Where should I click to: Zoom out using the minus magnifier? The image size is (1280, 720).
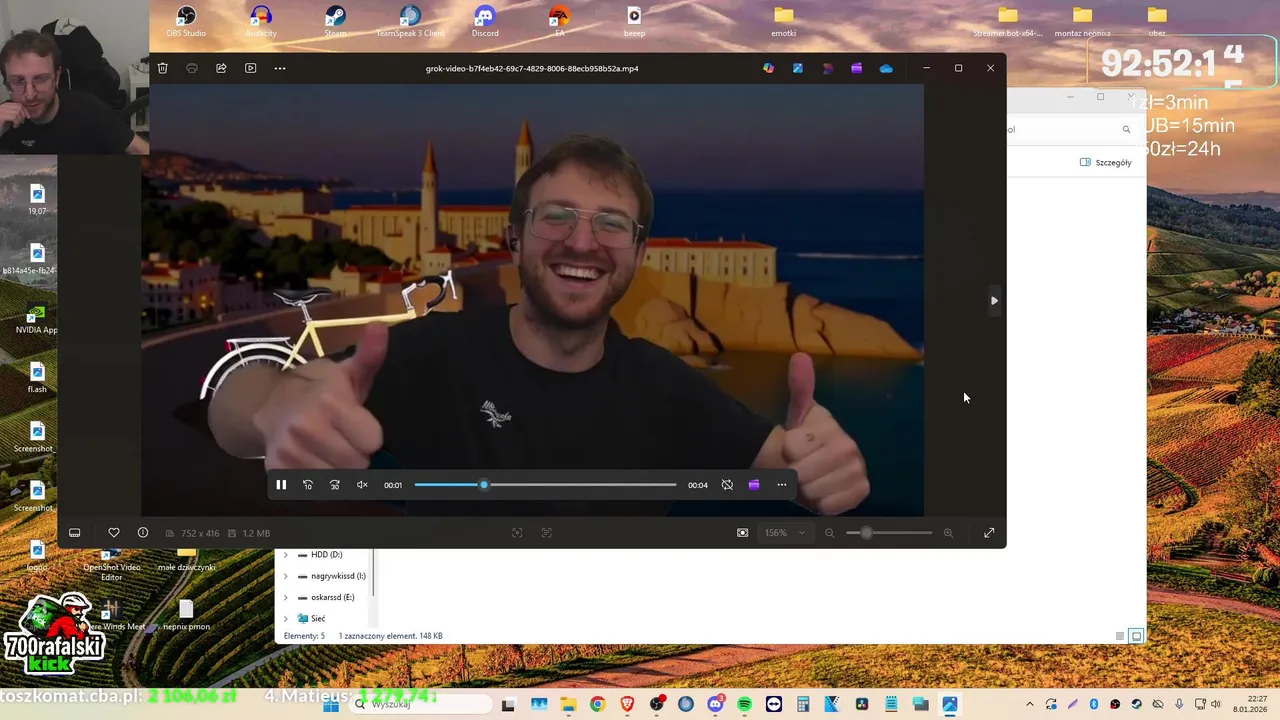point(829,533)
